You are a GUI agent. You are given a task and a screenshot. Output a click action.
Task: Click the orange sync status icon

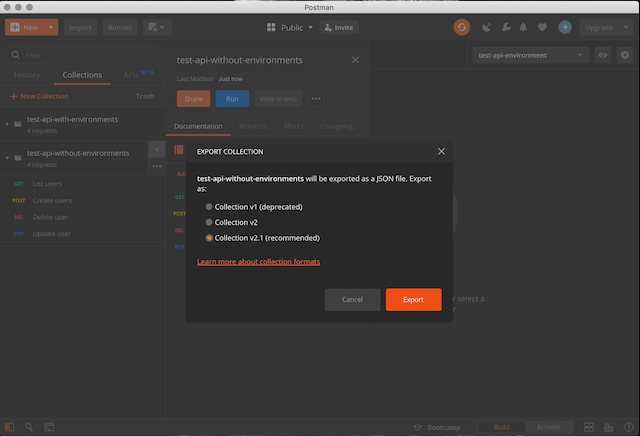(x=462, y=27)
